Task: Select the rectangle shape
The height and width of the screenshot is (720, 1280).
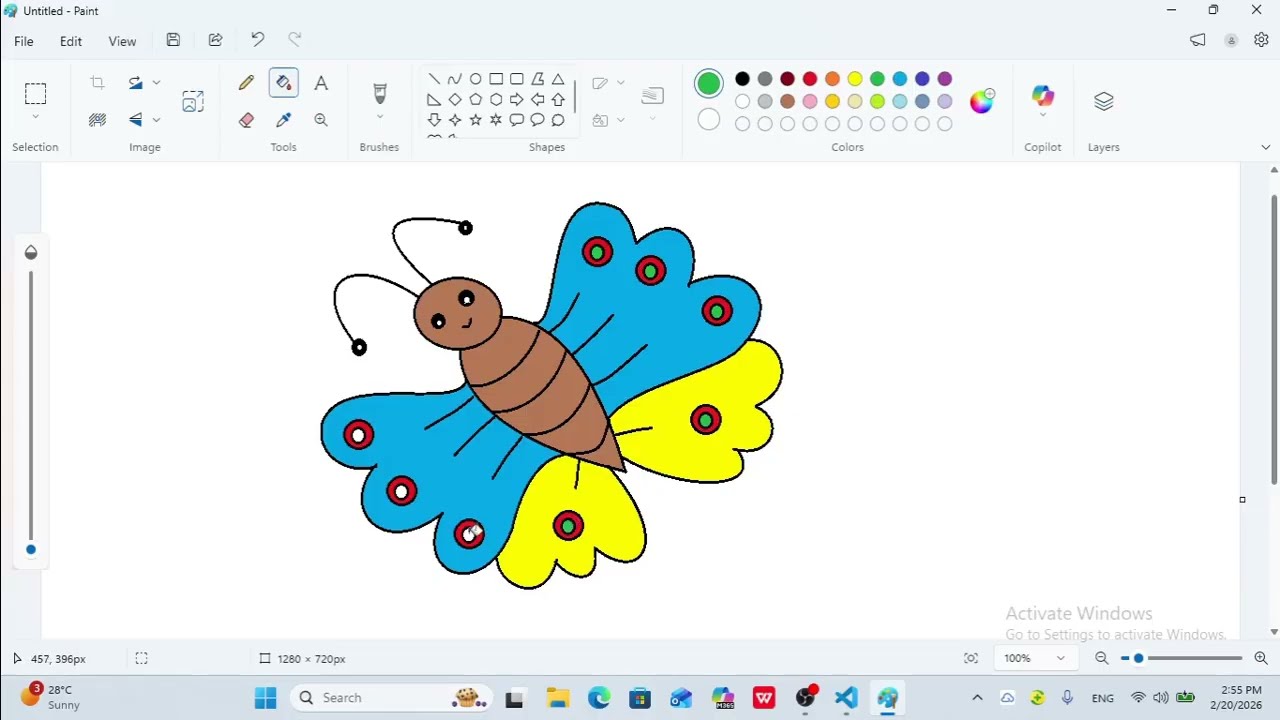Action: coord(496,79)
